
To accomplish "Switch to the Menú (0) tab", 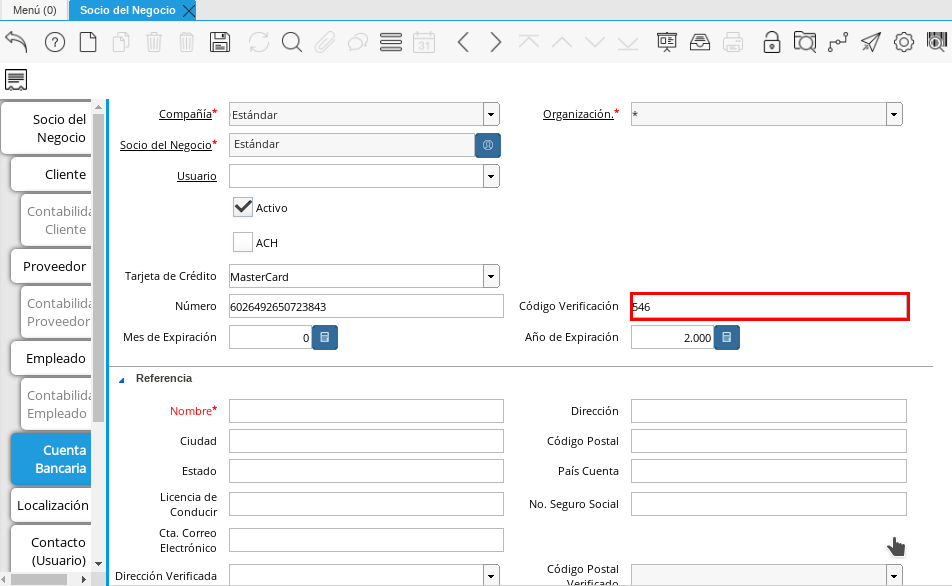I will (34, 10).
